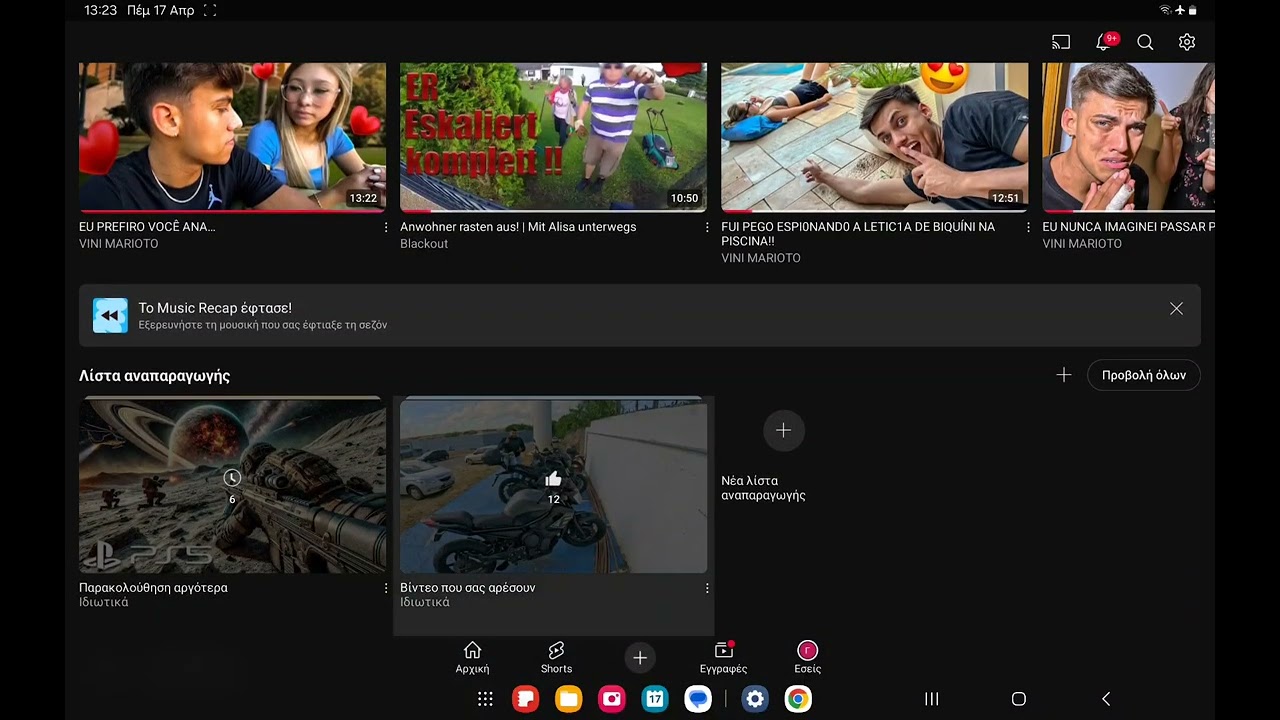Open the Βίντεο που σας αρέσουν thumbnail
The height and width of the screenshot is (720, 1280).
coord(553,485)
